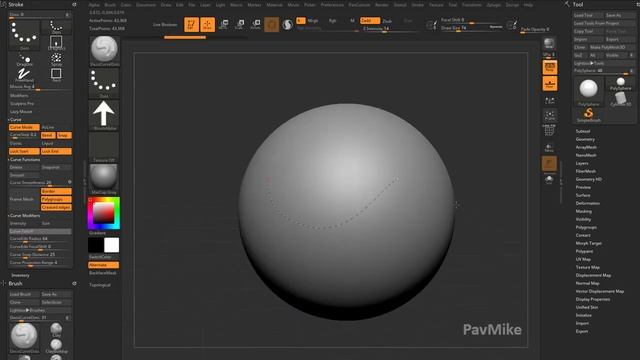
Task: Switch to Move mode in top toolbar
Action: coord(224,24)
